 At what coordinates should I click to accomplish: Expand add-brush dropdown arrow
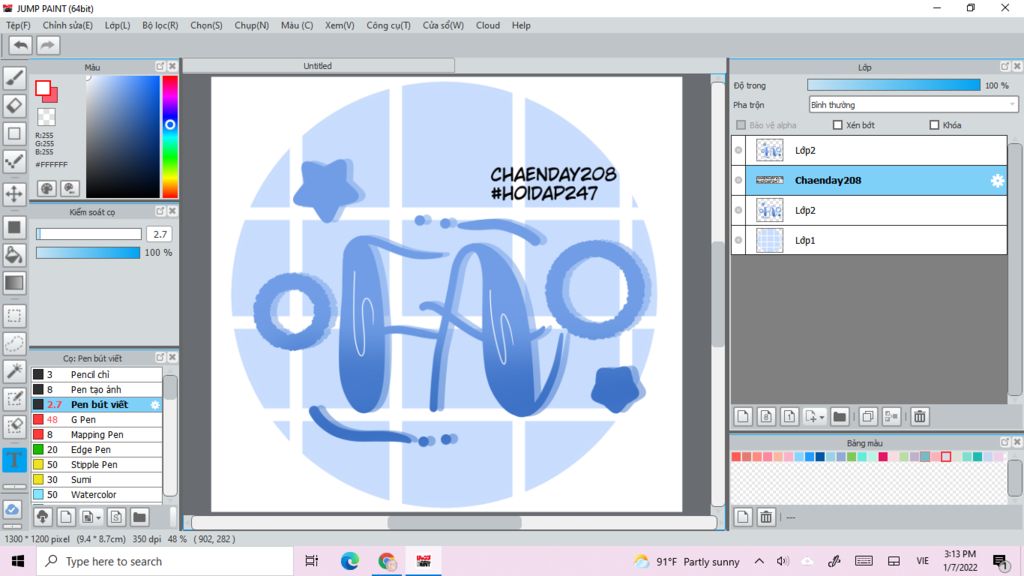[99, 518]
